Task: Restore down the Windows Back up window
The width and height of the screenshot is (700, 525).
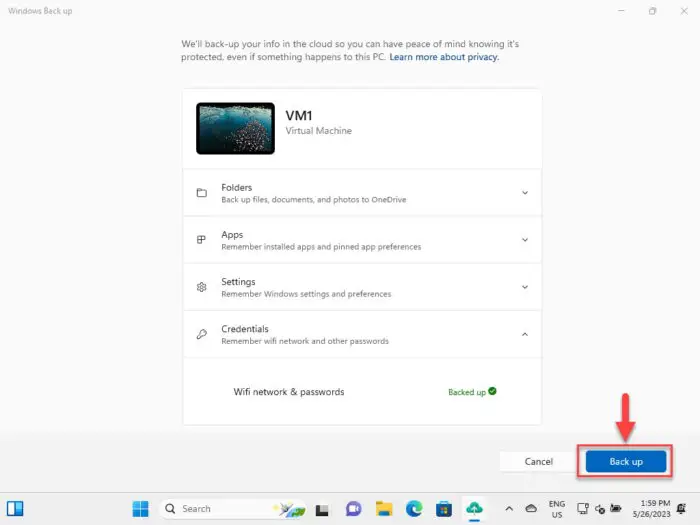Action: click(x=653, y=11)
